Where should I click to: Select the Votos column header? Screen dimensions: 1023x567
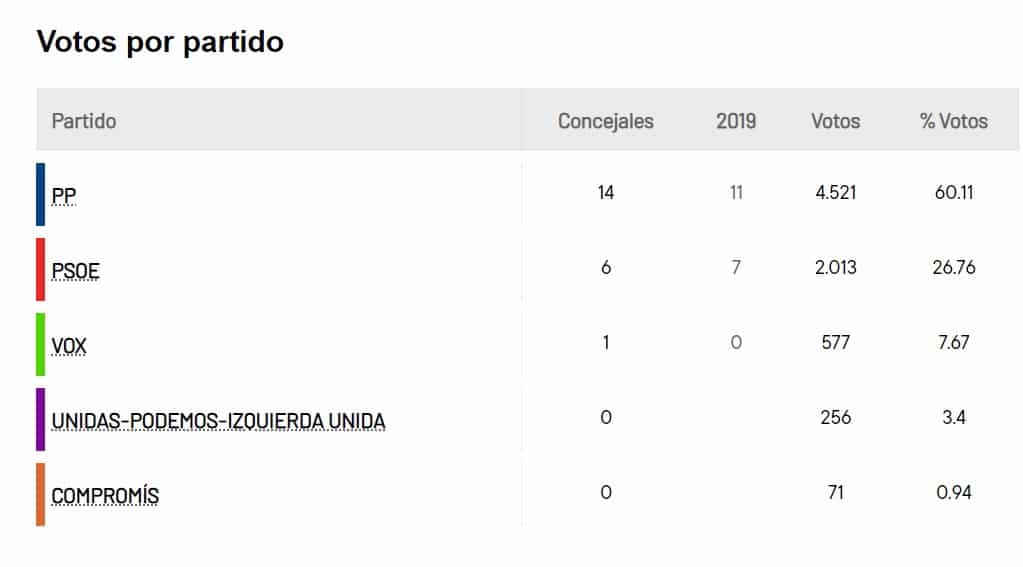point(835,121)
